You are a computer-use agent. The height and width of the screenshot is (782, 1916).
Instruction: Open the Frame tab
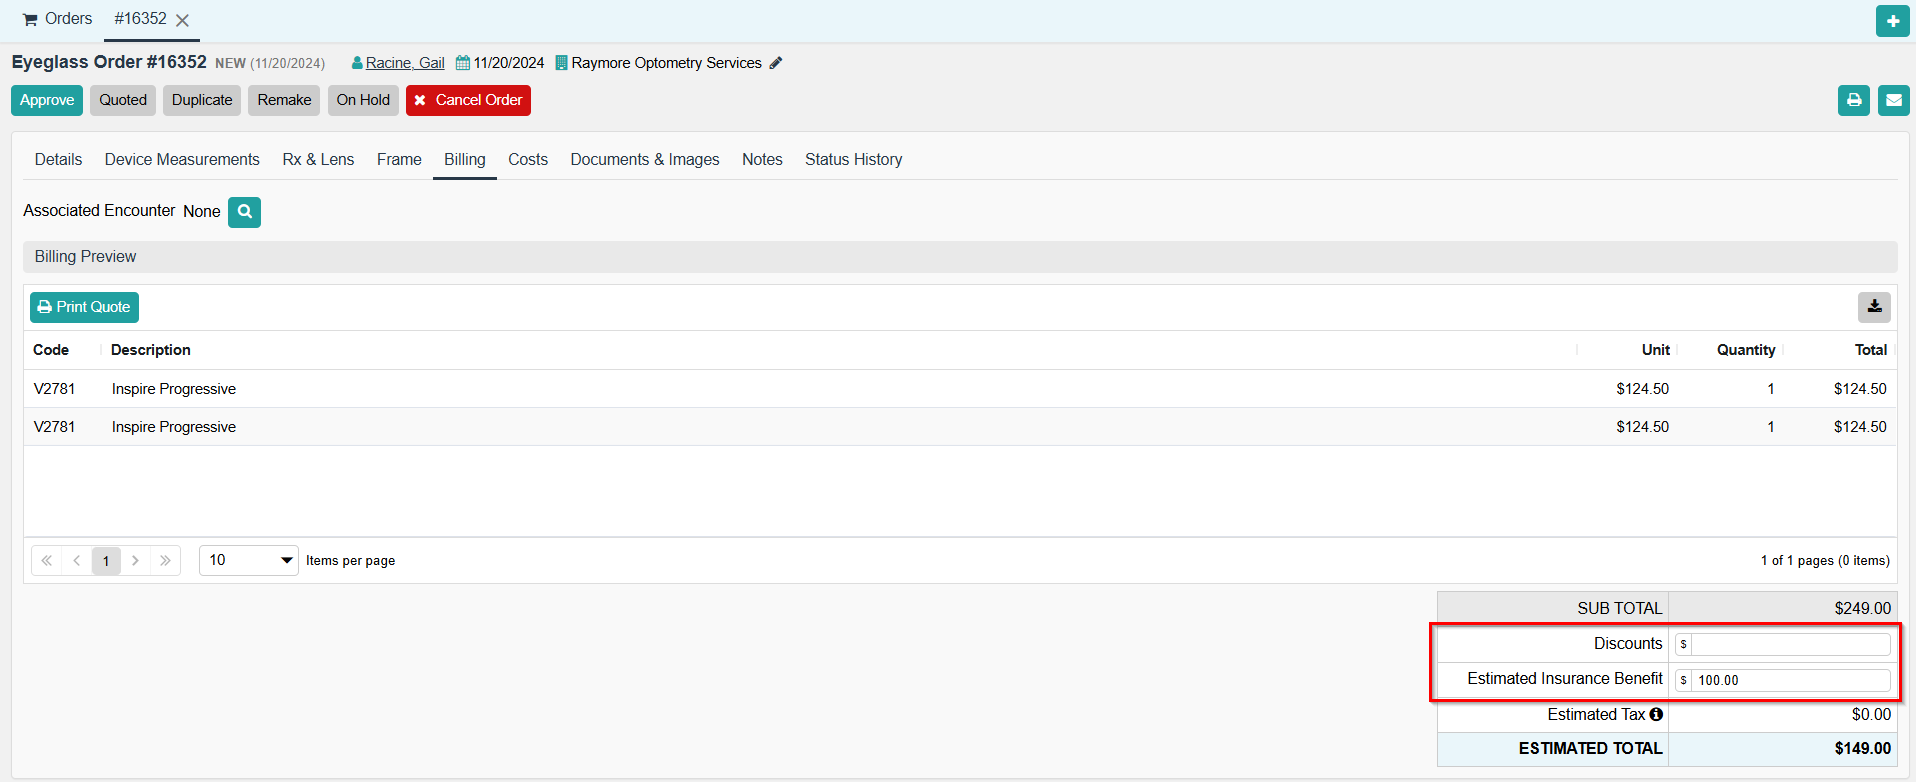399,159
